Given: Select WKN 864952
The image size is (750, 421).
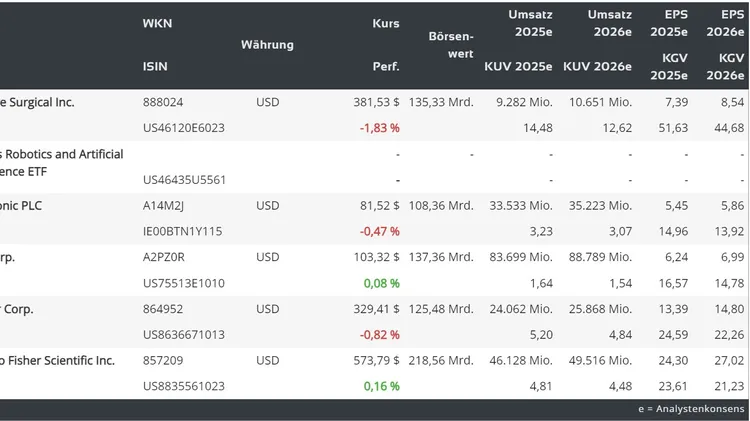Looking at the screenshot, I should pyautogui.click(x=163, y=309).
